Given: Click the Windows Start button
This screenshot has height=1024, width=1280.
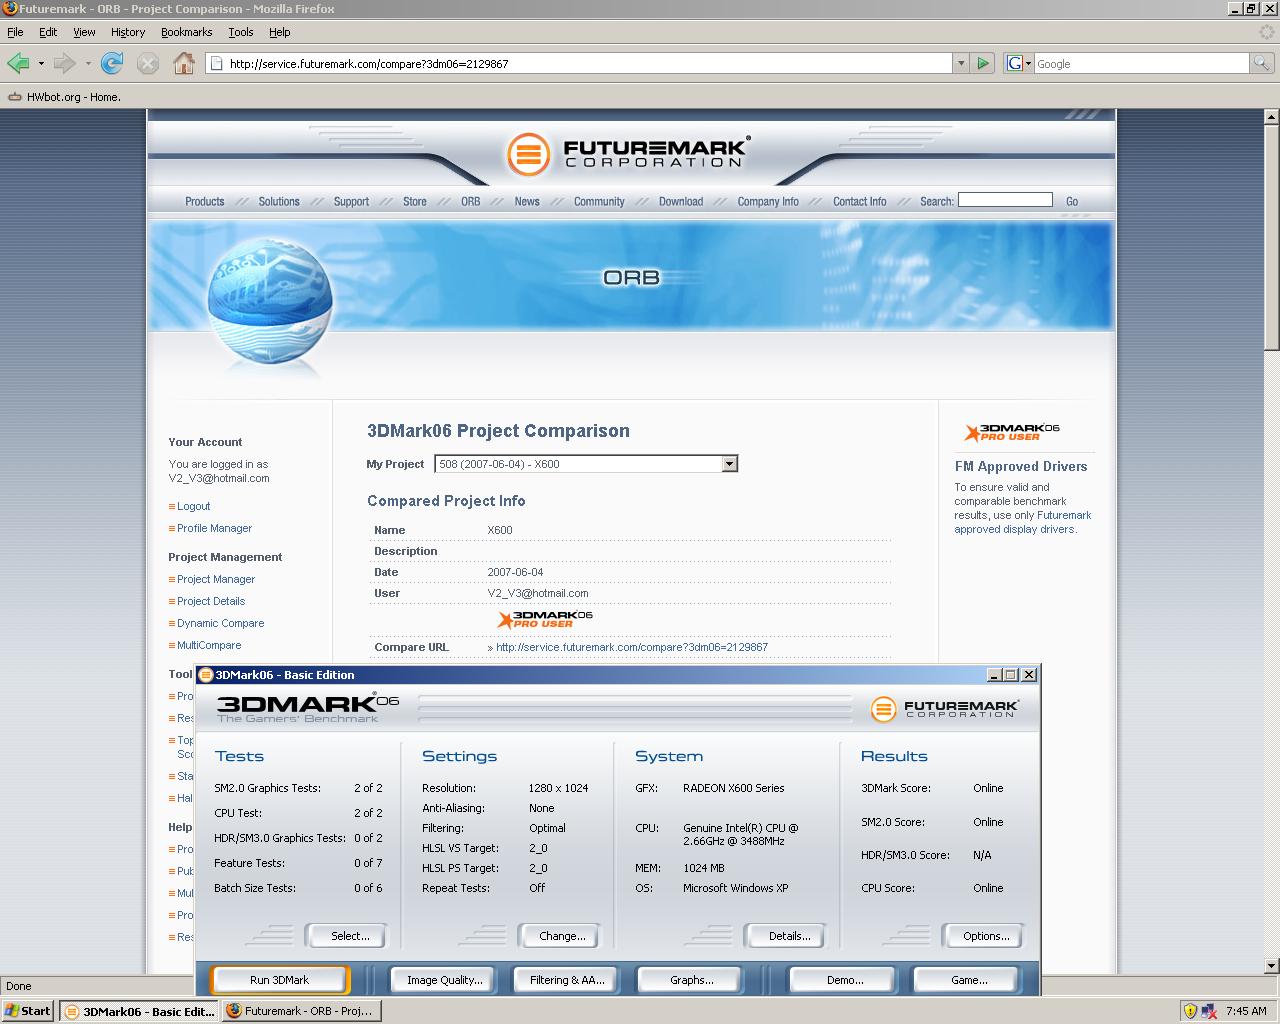Looking at the screenshot, I should [x=28, y=1011].
